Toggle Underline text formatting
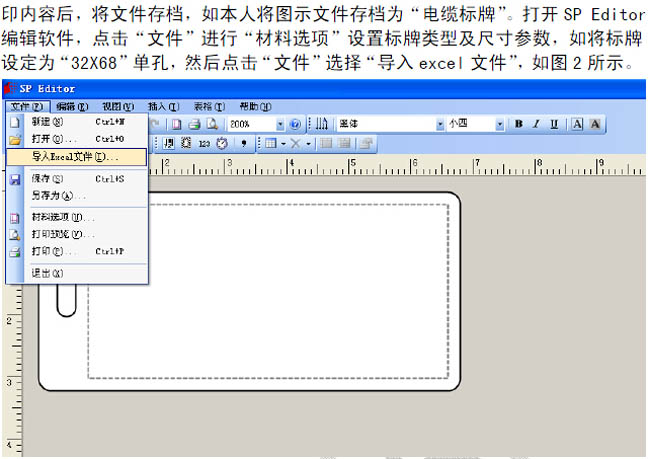 (554, 124)
